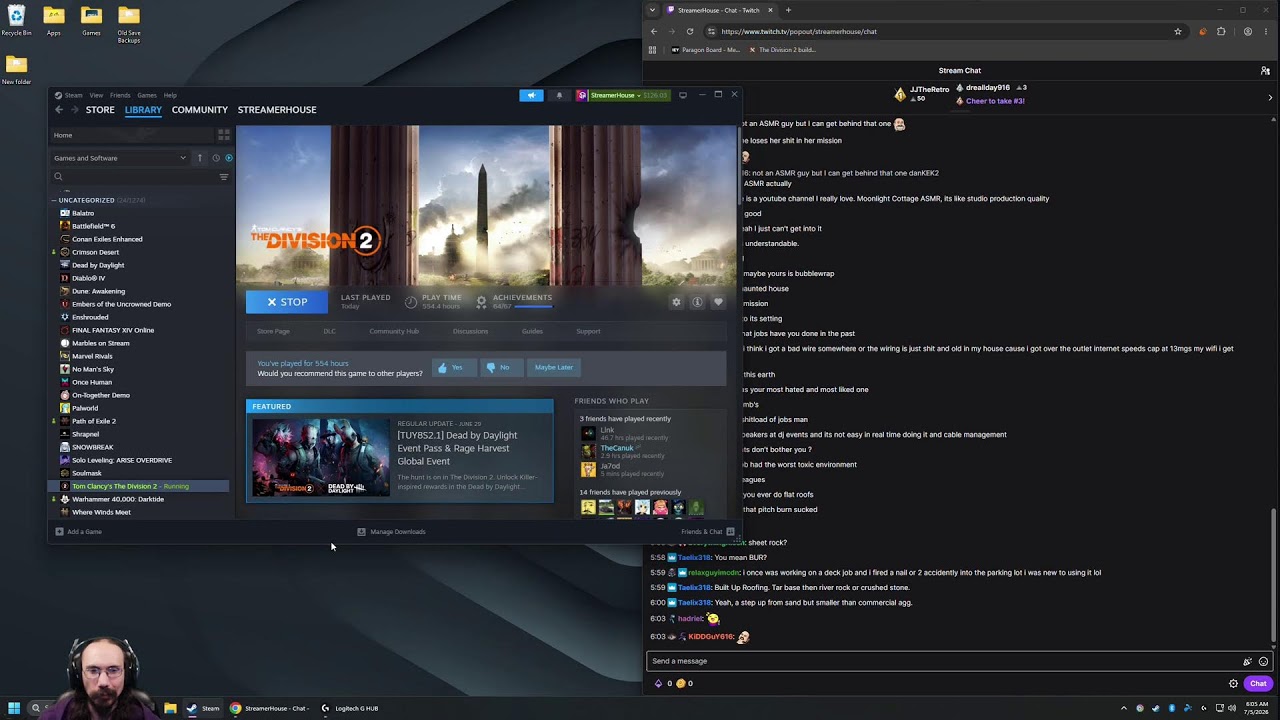The width and height of the screenshot is (1280, 720).
Task: Open Steam notifications bell
Action: point(559,95)
